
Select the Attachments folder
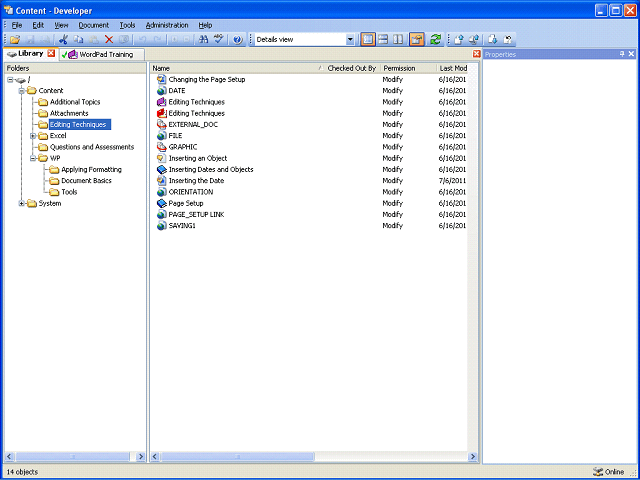click(x=69, y=113)
